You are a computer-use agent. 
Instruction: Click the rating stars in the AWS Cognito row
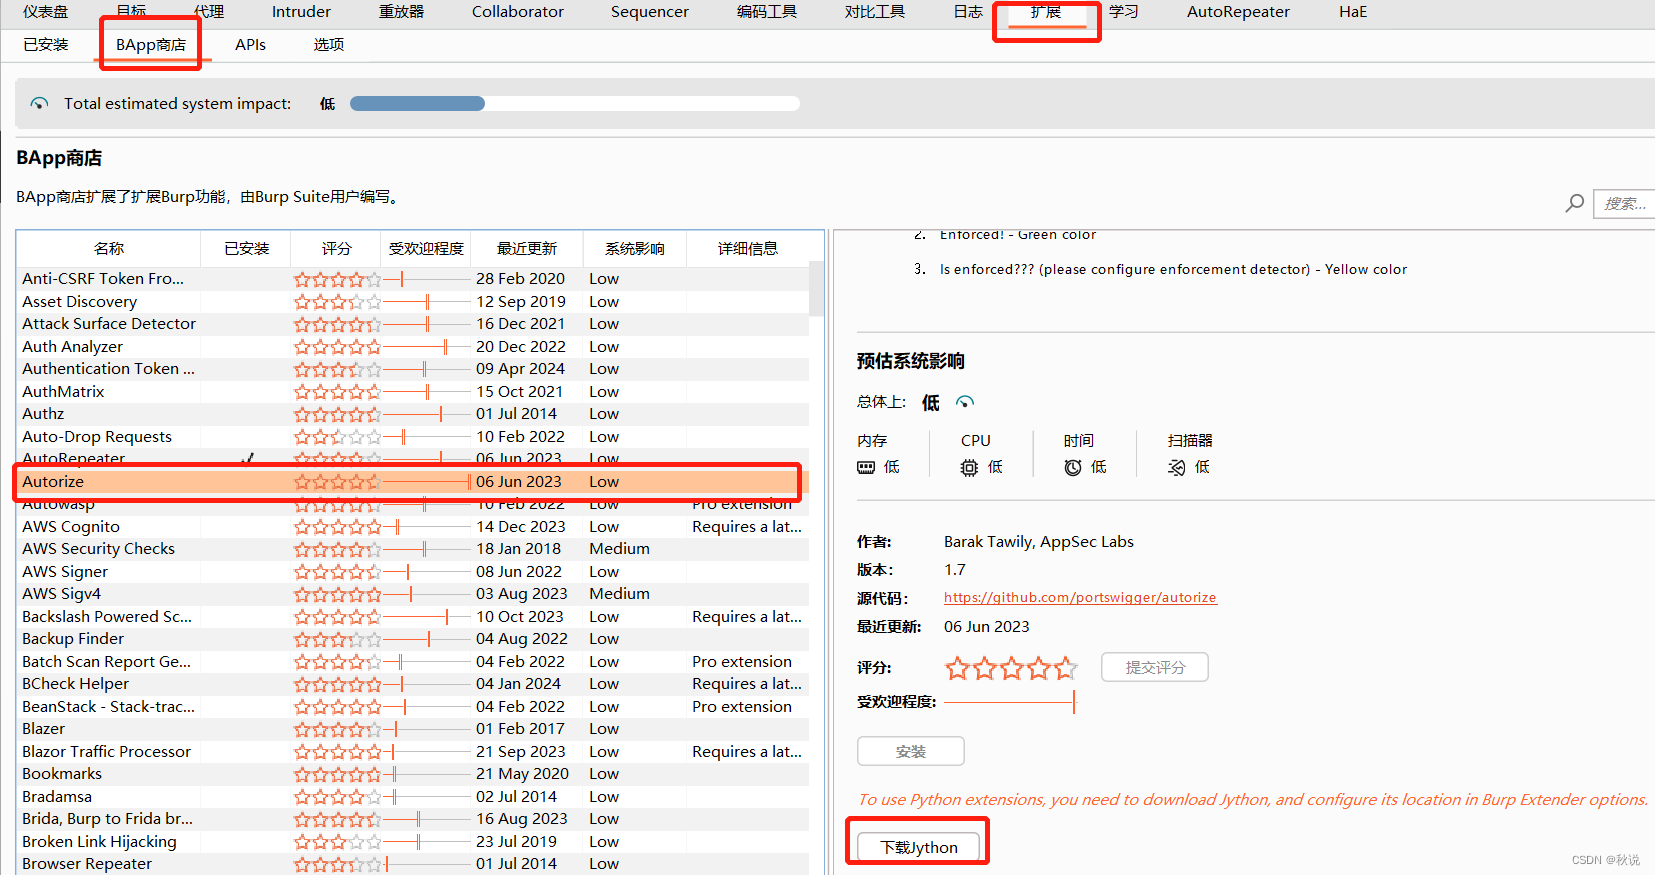click(337, 526)
